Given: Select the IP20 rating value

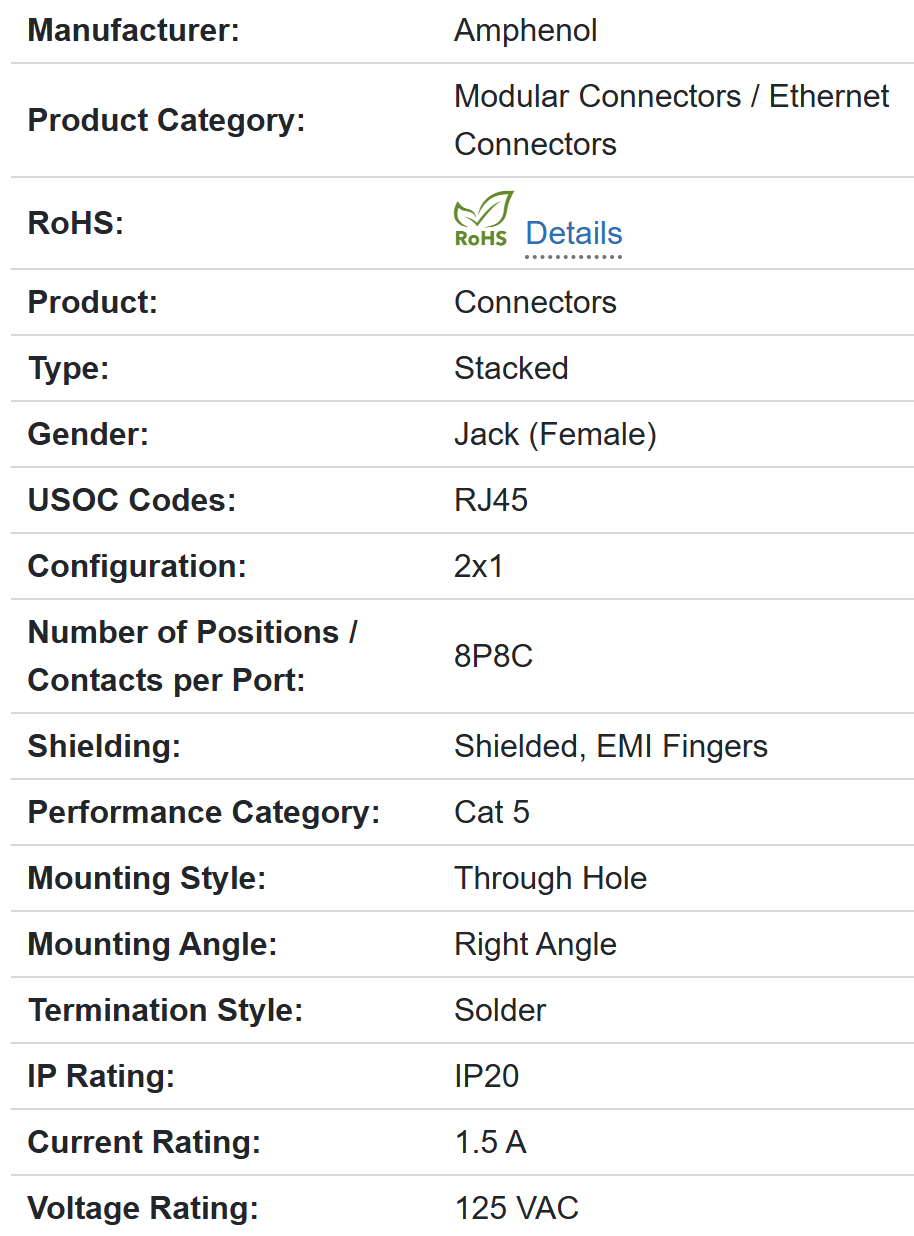Looking at the screenshot, I should click(x=487, y=1076).
